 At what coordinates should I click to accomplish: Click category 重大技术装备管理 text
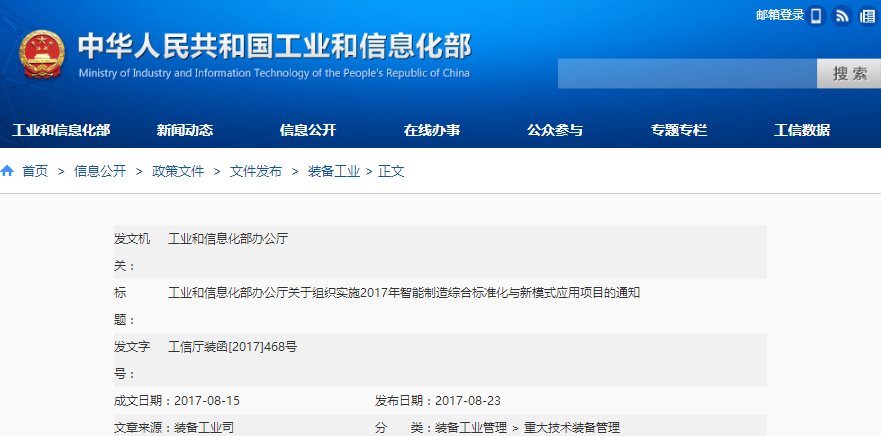pos(571,428)
